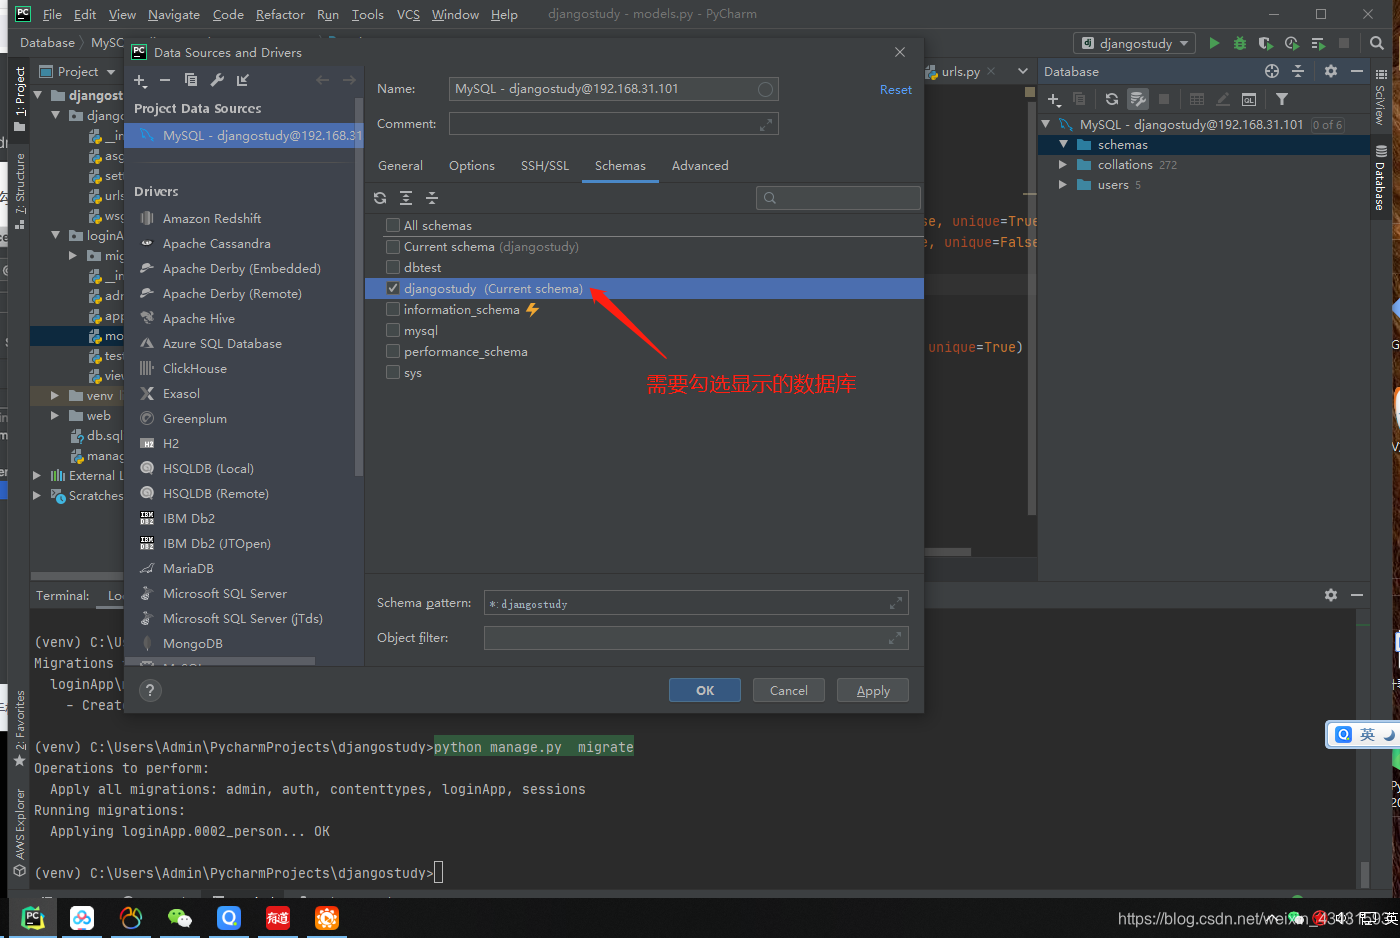This screenshot has height=938, width=1400.
Task: Expand the venv folder in project tree
Action: [55, 396]
